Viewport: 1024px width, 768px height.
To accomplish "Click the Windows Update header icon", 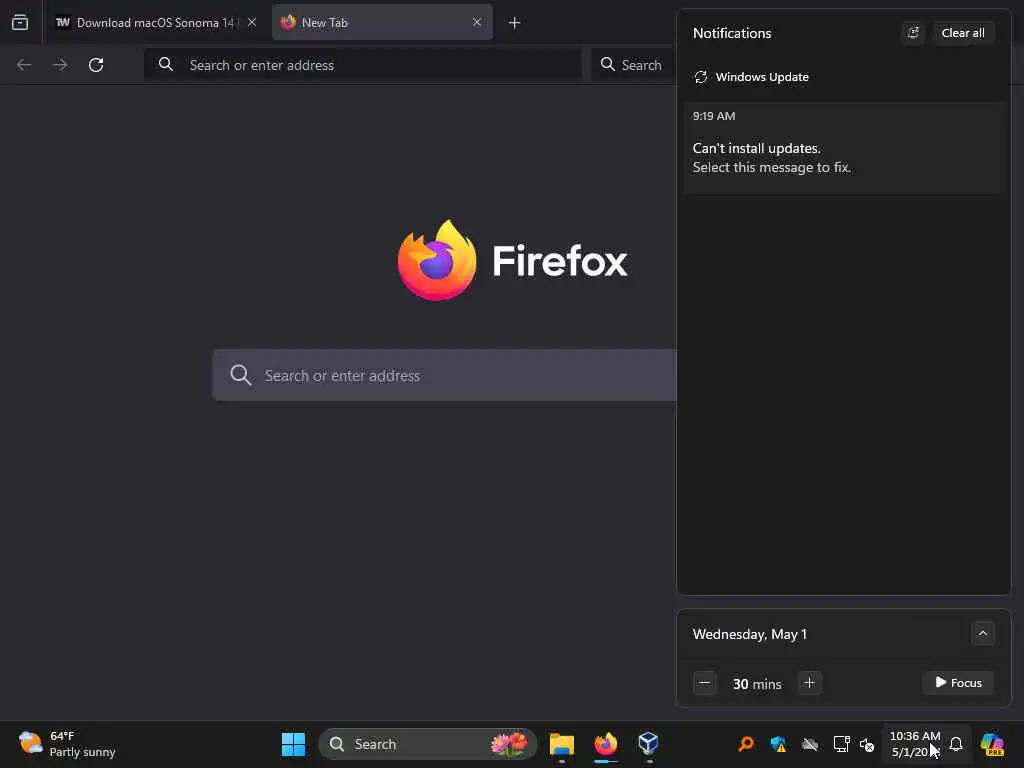I will [x=701, y=77].
